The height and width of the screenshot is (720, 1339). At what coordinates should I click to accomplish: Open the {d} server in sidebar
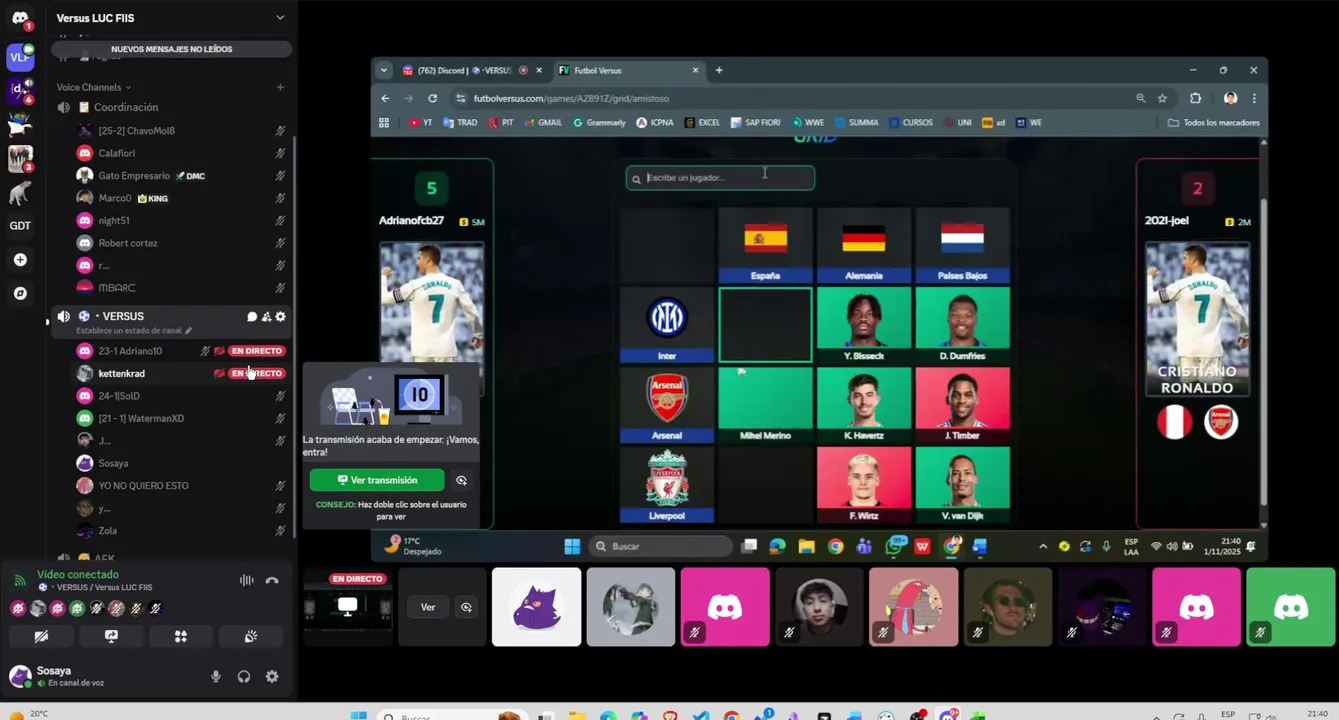pos(20,91)
